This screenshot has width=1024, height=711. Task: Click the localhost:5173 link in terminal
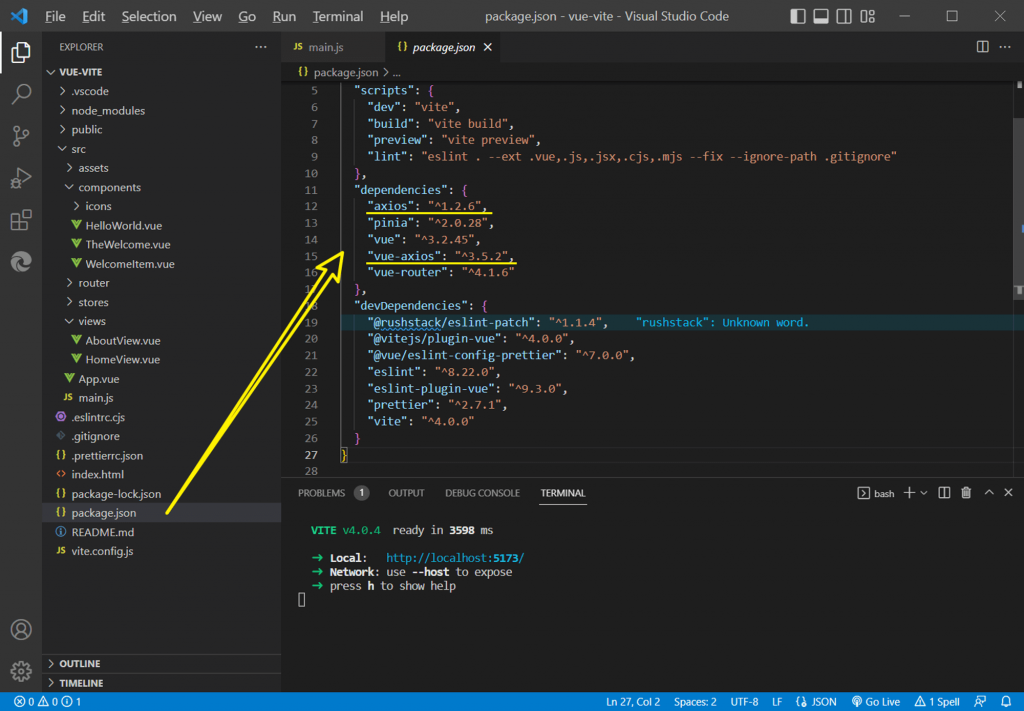click(455, 558)
